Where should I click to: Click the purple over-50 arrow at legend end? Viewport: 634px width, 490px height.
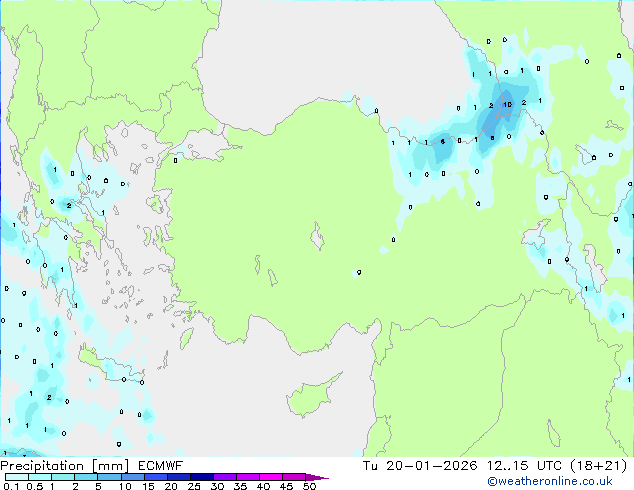coord(317,477)
